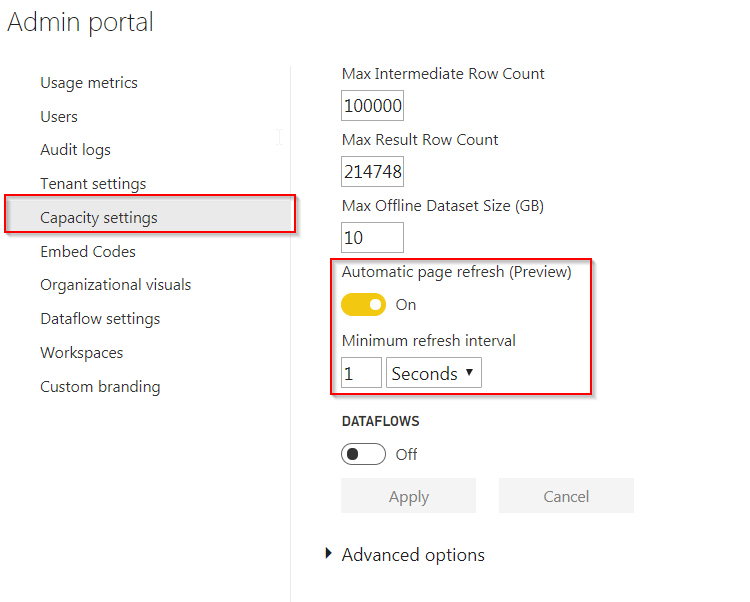Turn off Automatic page refresh toggle
This screenshot has width=750, height=602.
pos(364,305)
